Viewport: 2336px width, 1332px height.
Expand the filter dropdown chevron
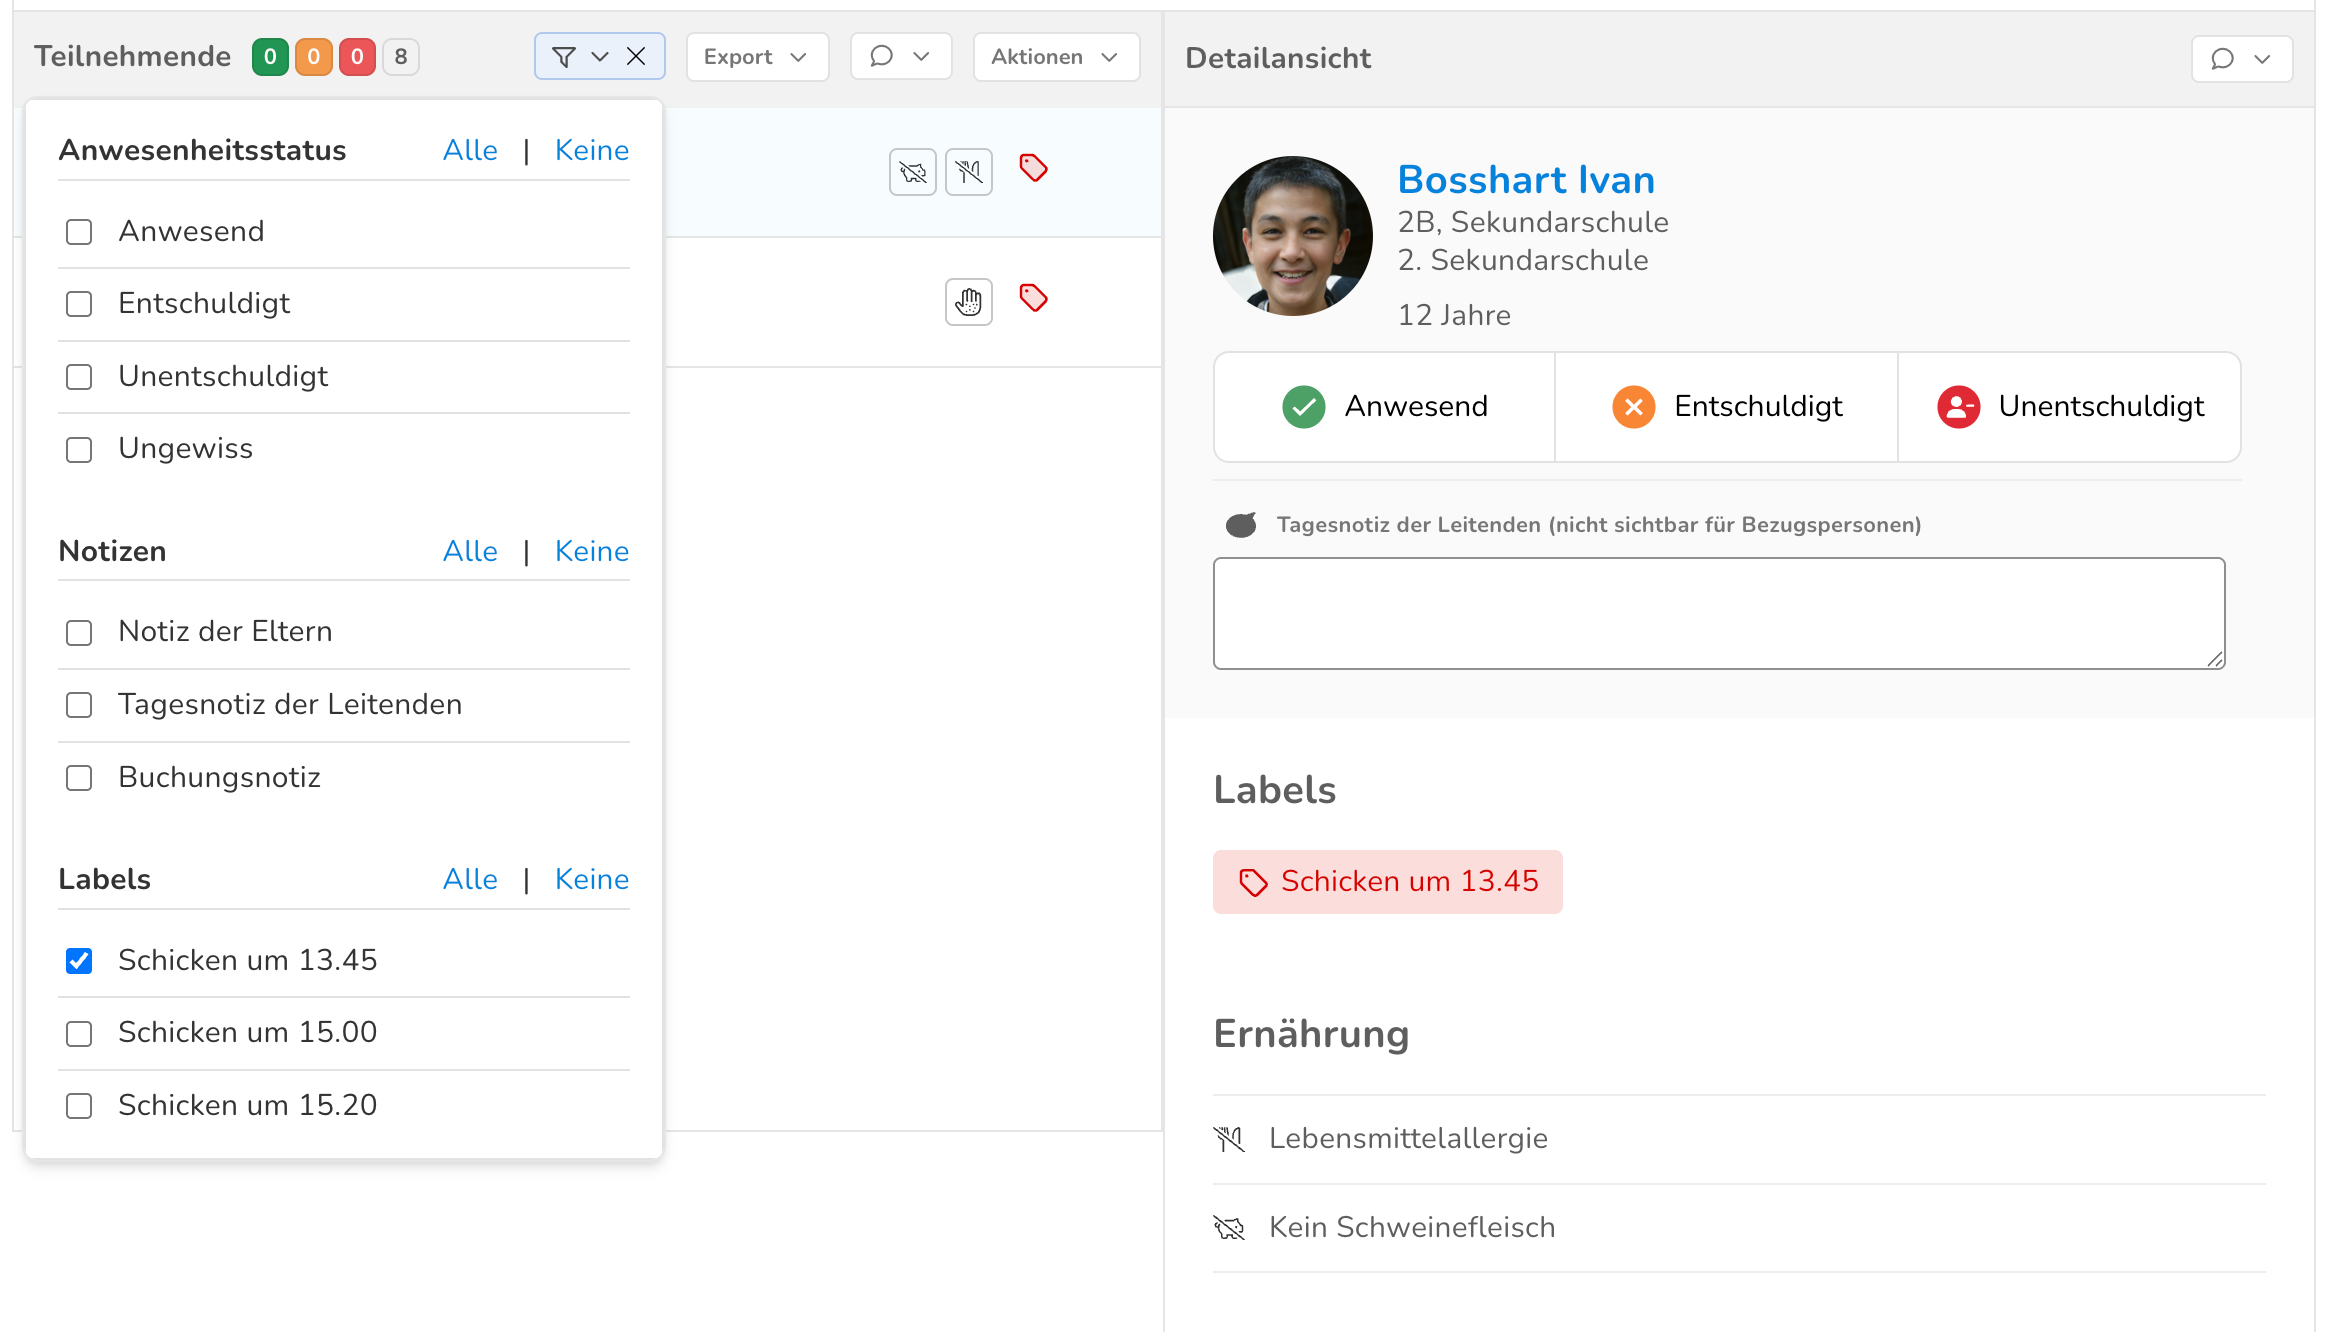pyautogui.click(x=600, y=57)
